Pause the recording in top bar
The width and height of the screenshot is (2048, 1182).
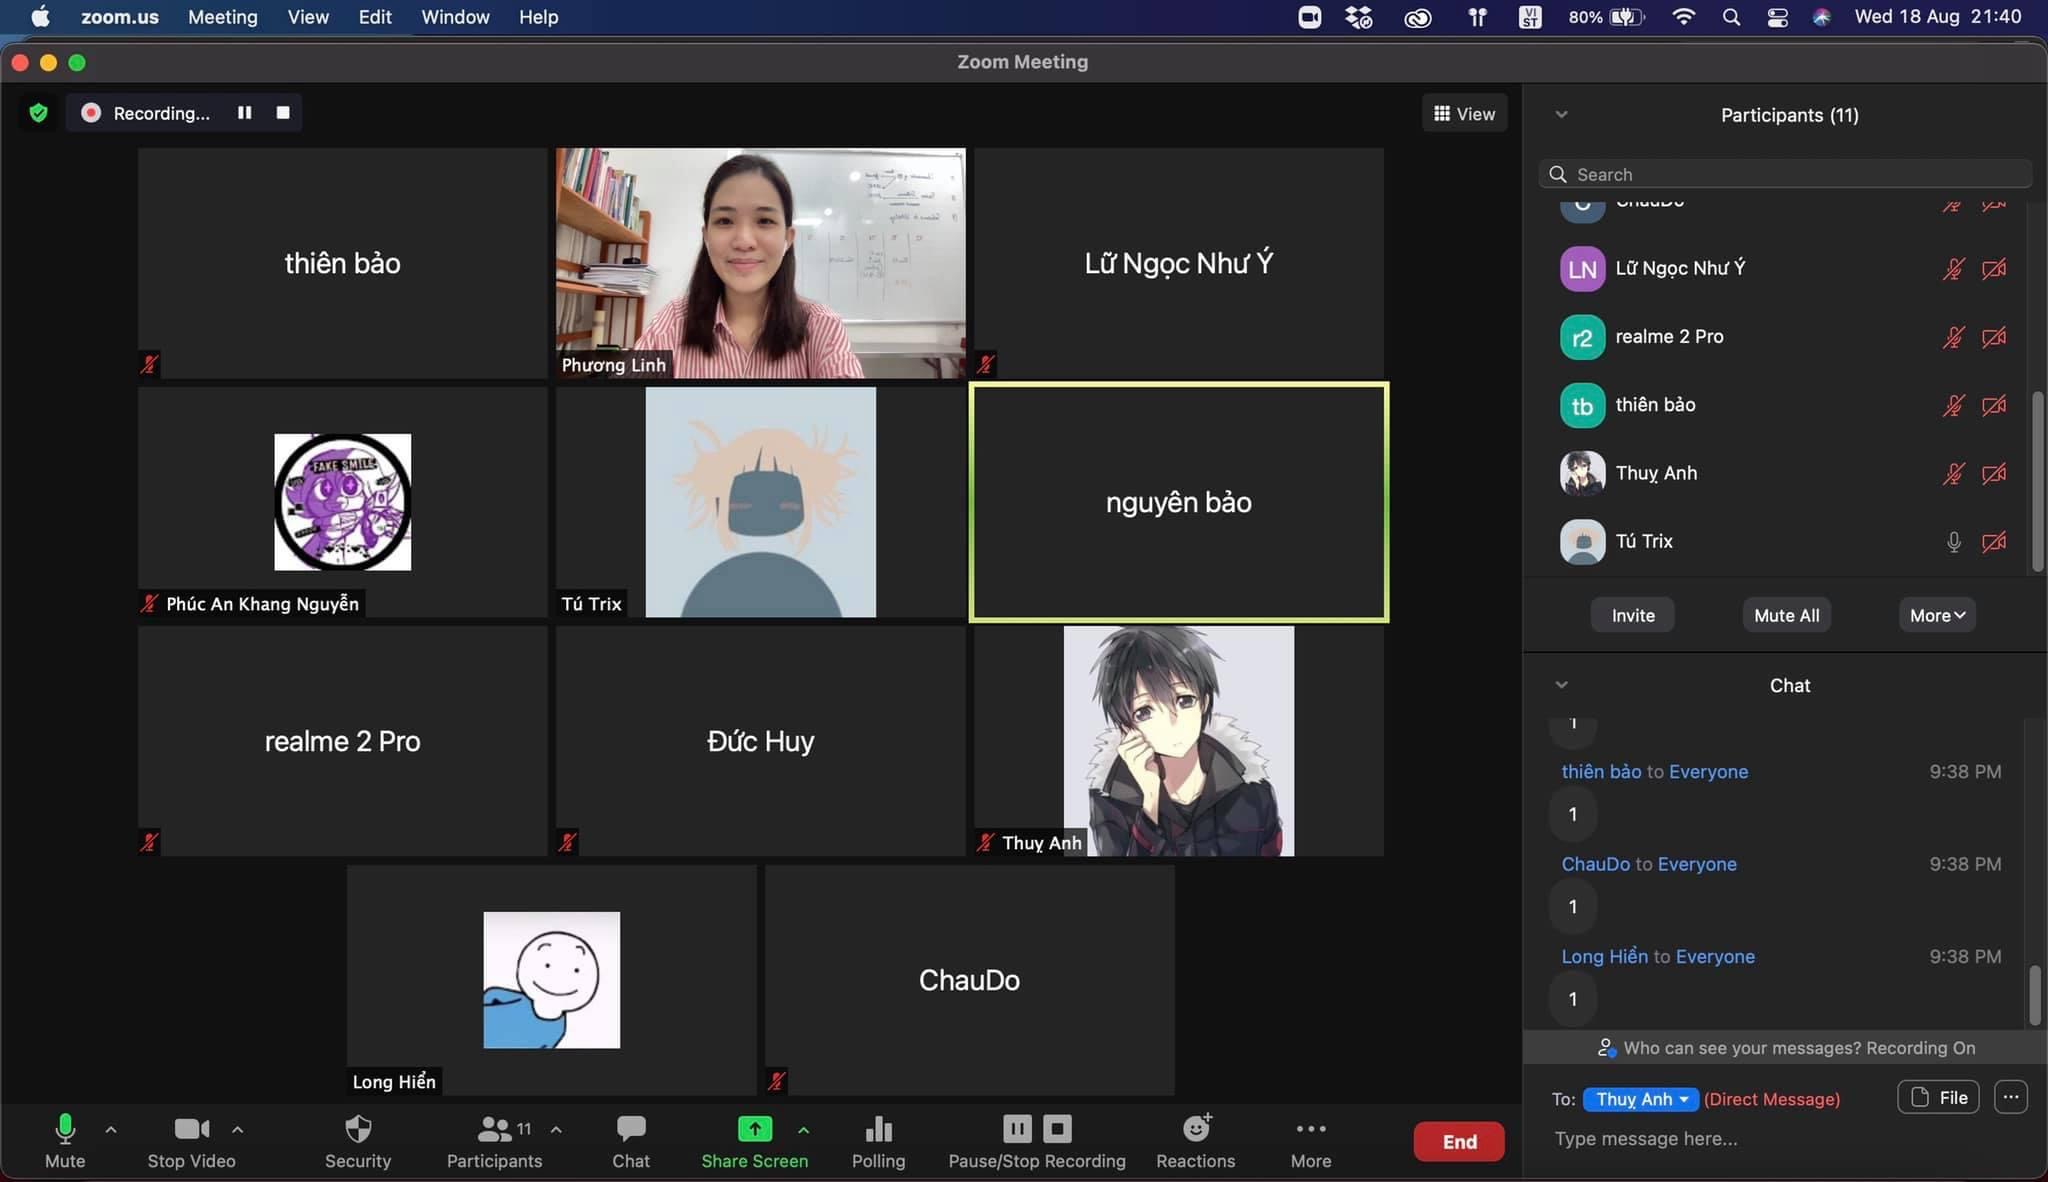coord(244,113)
